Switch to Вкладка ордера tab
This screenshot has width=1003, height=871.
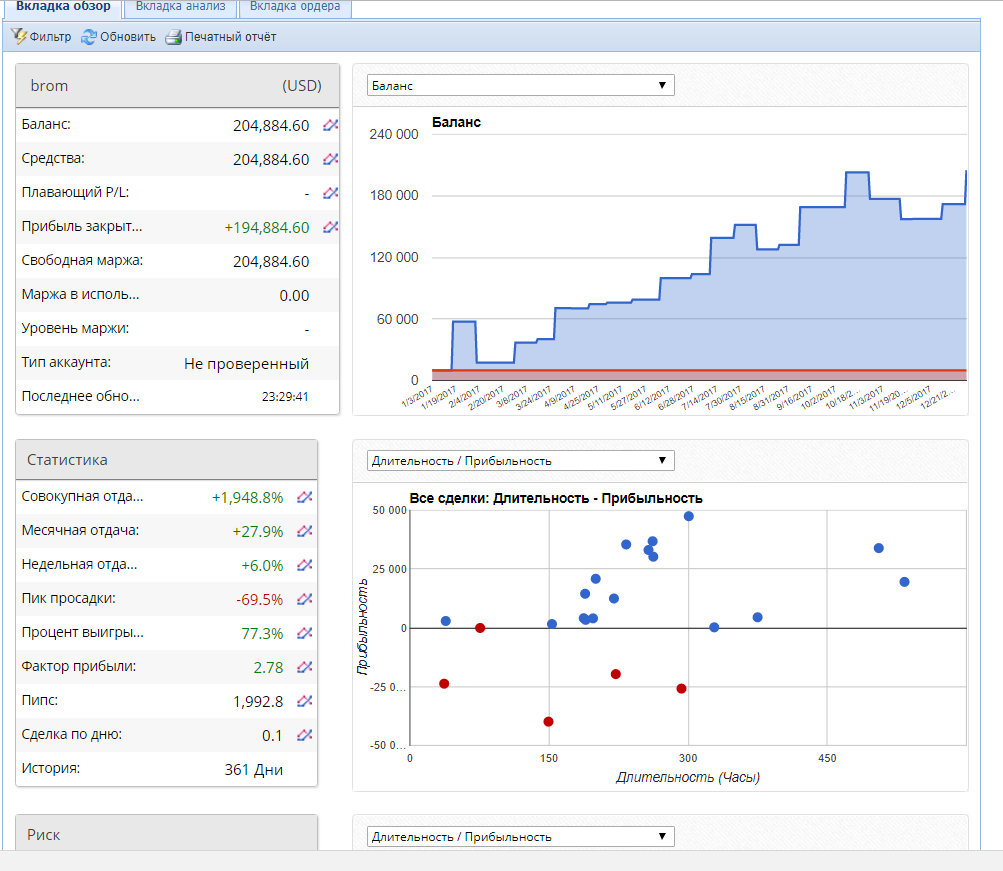[295, 7]
